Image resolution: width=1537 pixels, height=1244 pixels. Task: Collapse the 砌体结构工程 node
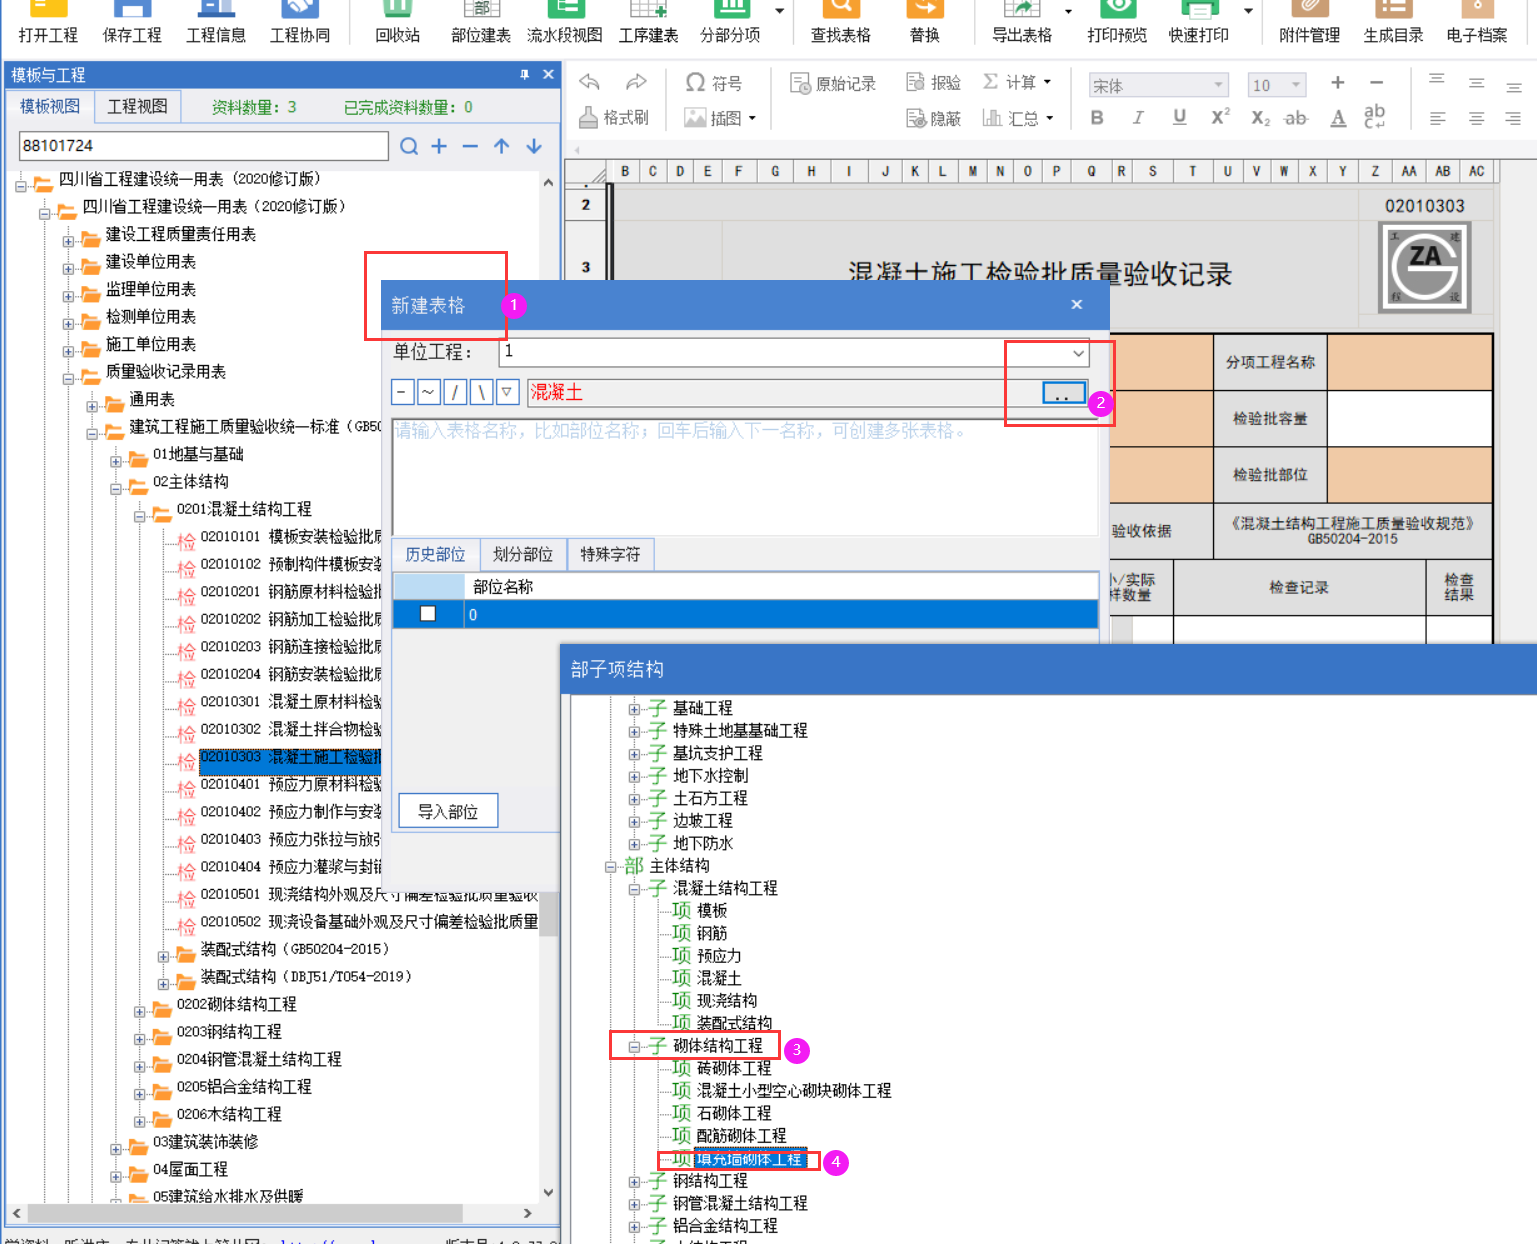pos(634,1047)
